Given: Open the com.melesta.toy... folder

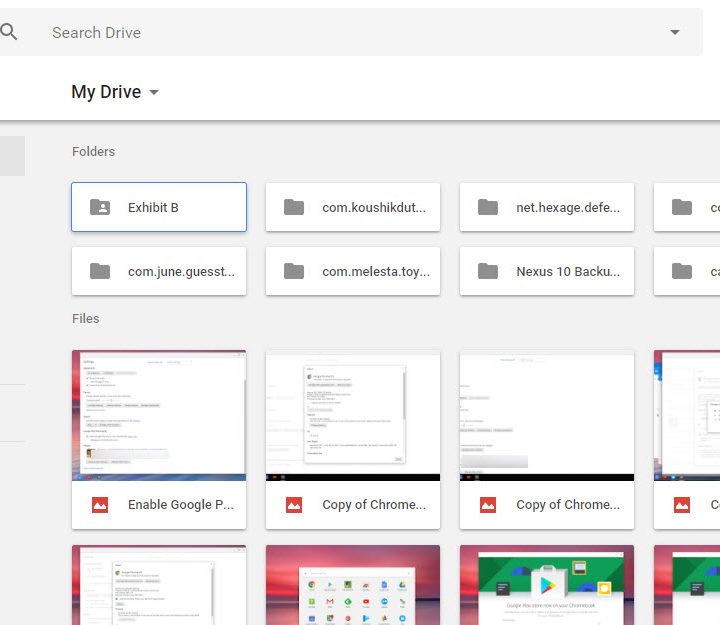Looking at the screenshot, I should pos(353,271).
